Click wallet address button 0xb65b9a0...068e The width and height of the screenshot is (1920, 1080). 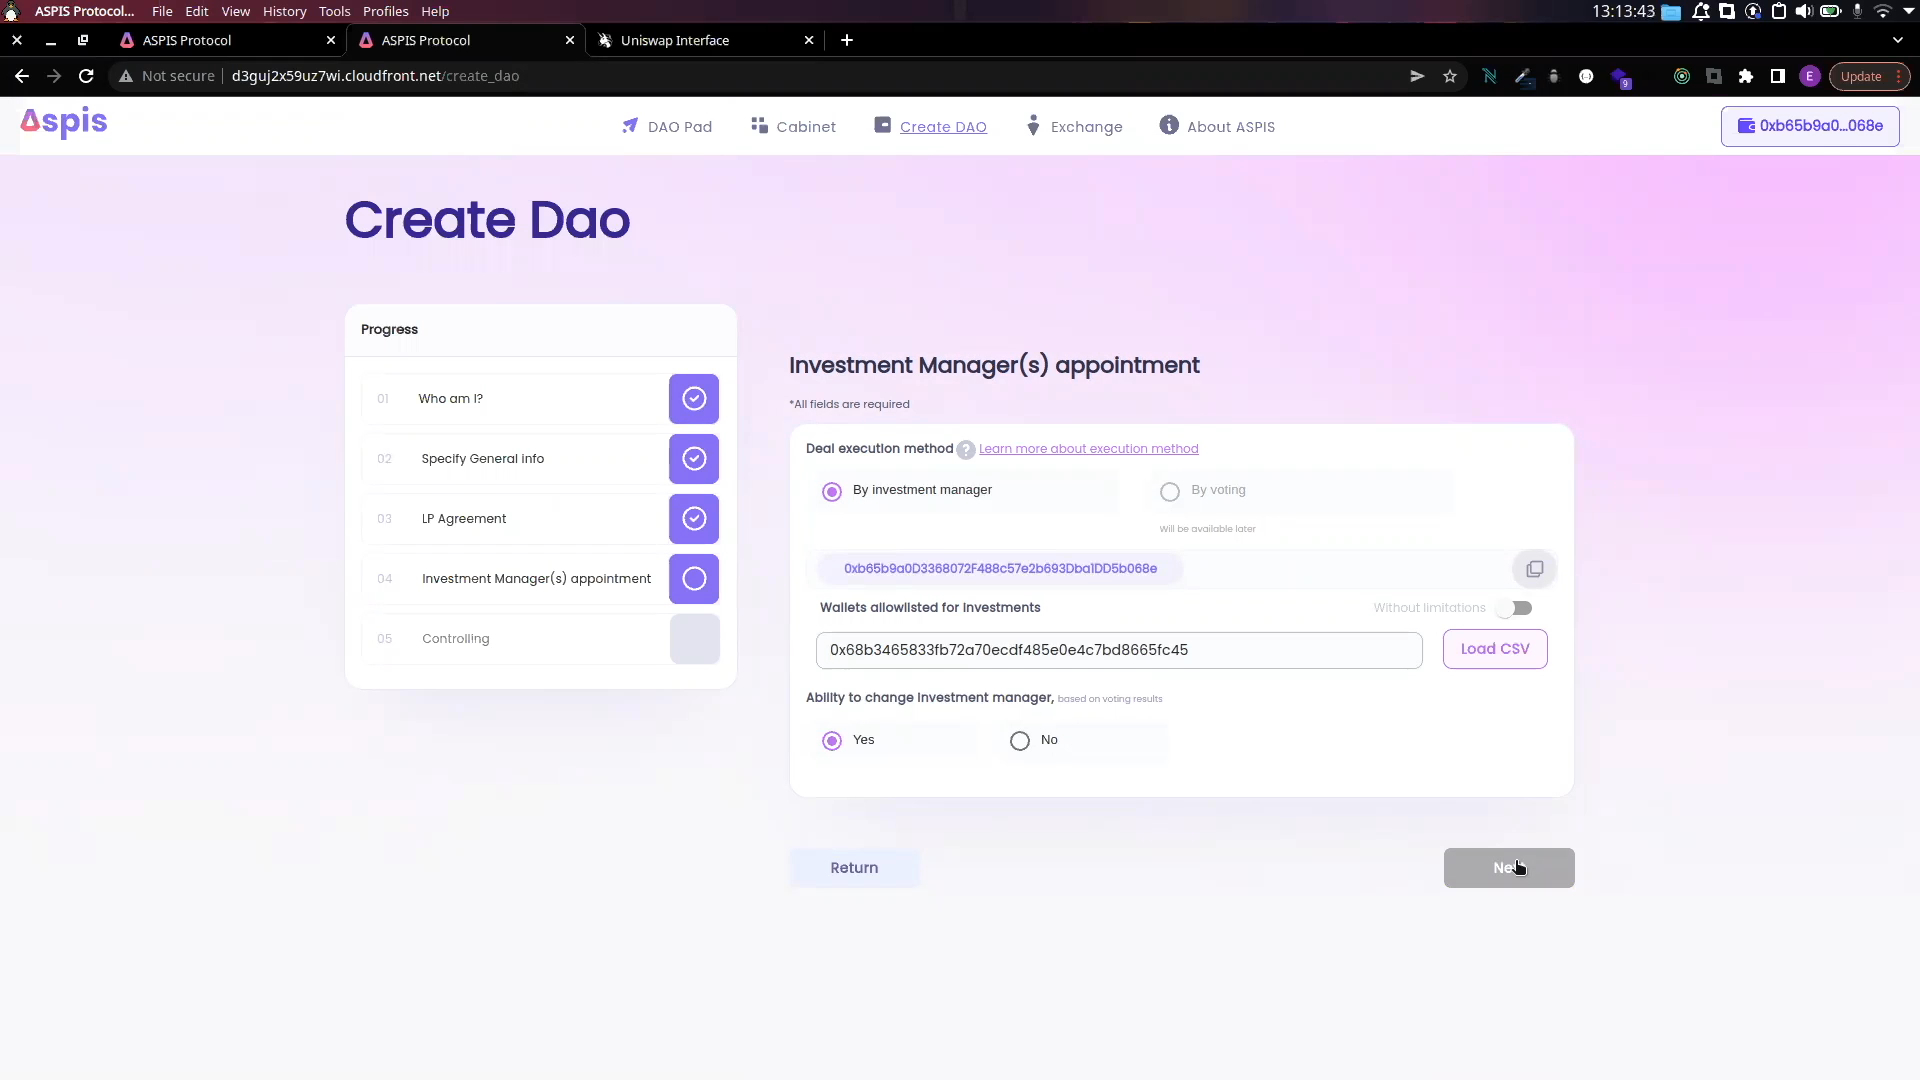pyautogui.click(x=1810, y=126)
